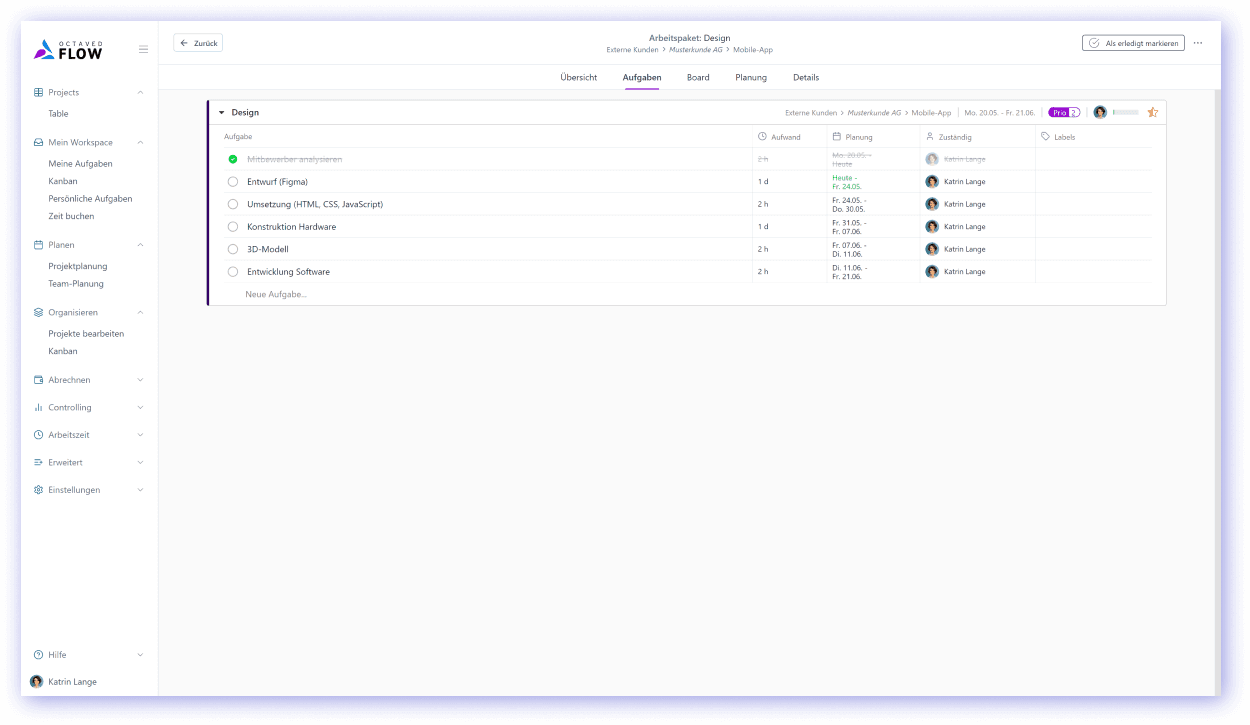Check off the 3D-Modell task
This screenshot has height=725, width=1250.
233,249
